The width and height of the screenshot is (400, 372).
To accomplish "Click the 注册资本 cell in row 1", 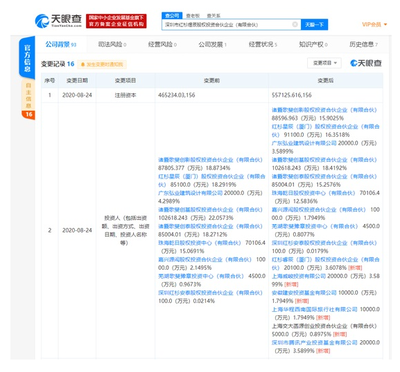I will pyautogui.click(x=125, y=95).
